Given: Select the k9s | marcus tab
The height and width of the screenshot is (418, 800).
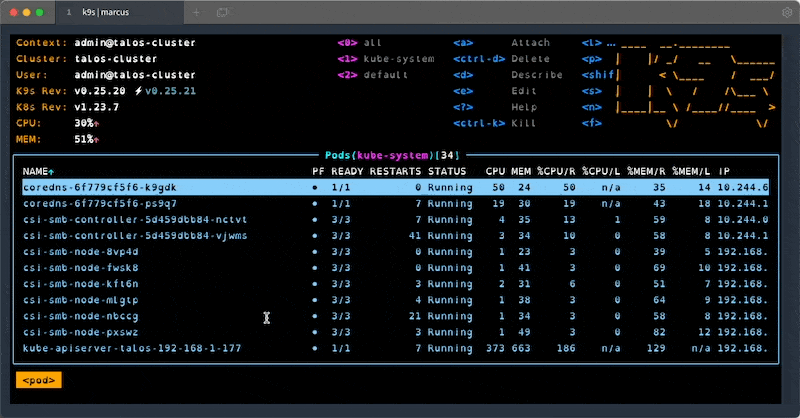Looking at the screenshot, I should point(105,12).
